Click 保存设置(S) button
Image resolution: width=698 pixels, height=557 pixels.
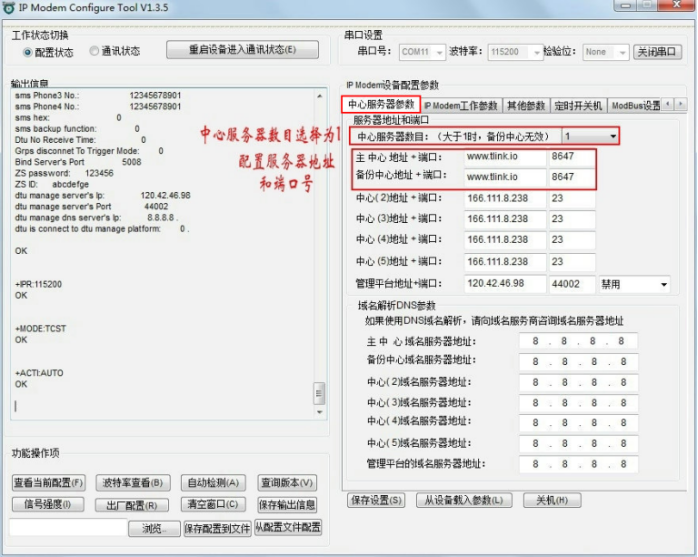click(377, 500)
